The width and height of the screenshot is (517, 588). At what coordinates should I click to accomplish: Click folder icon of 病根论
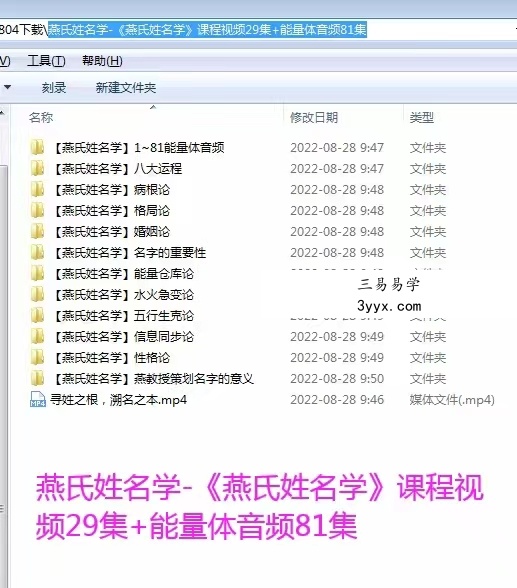(37, 189)
